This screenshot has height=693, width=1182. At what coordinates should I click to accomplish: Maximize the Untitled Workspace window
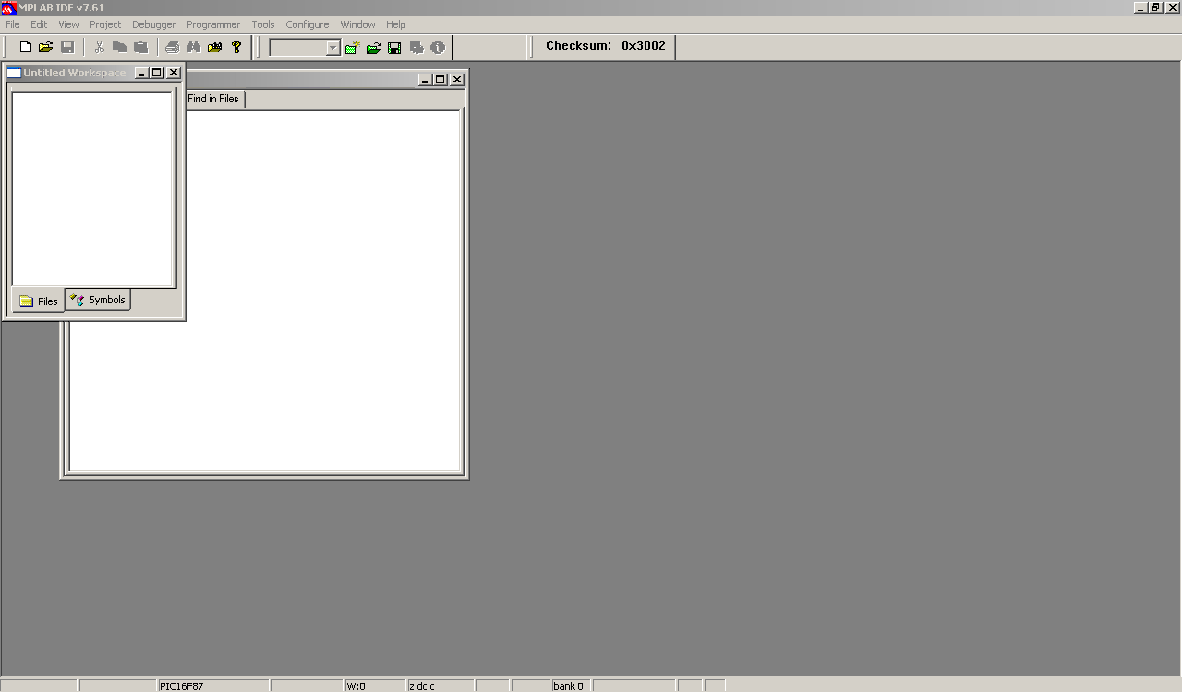coord(157,73)
